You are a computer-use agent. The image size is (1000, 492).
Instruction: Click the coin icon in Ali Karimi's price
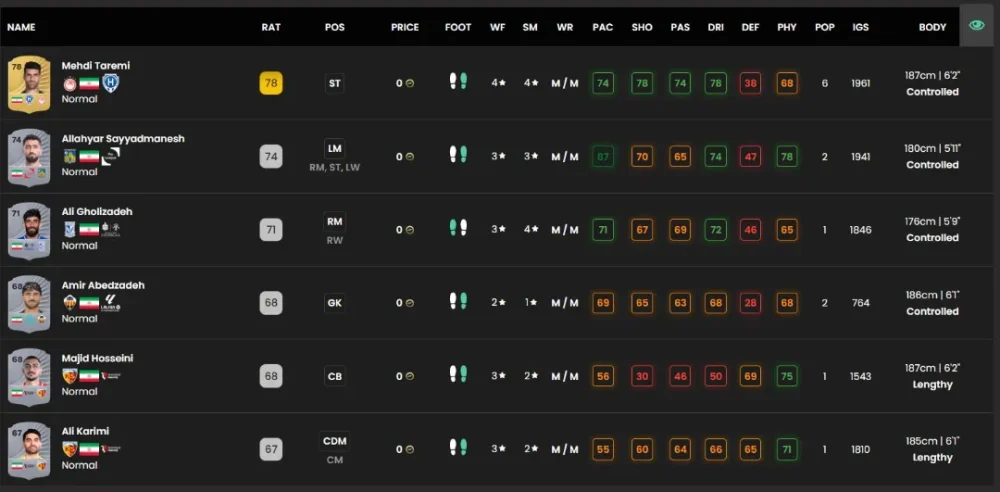410,449
